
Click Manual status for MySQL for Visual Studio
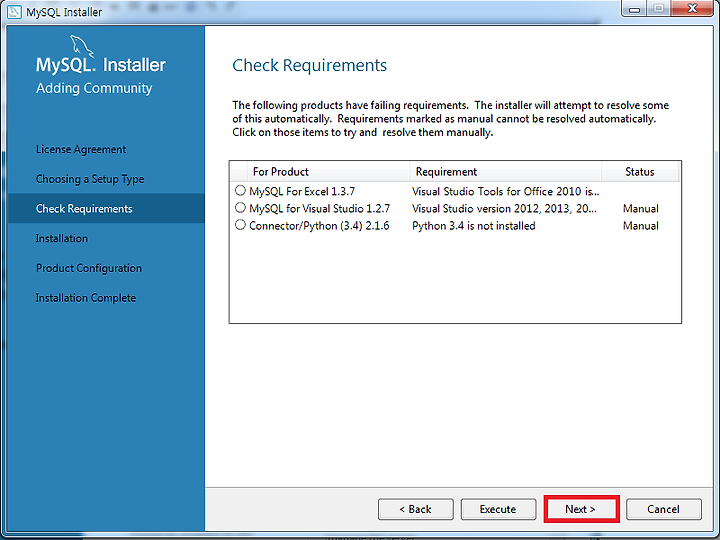641,208
